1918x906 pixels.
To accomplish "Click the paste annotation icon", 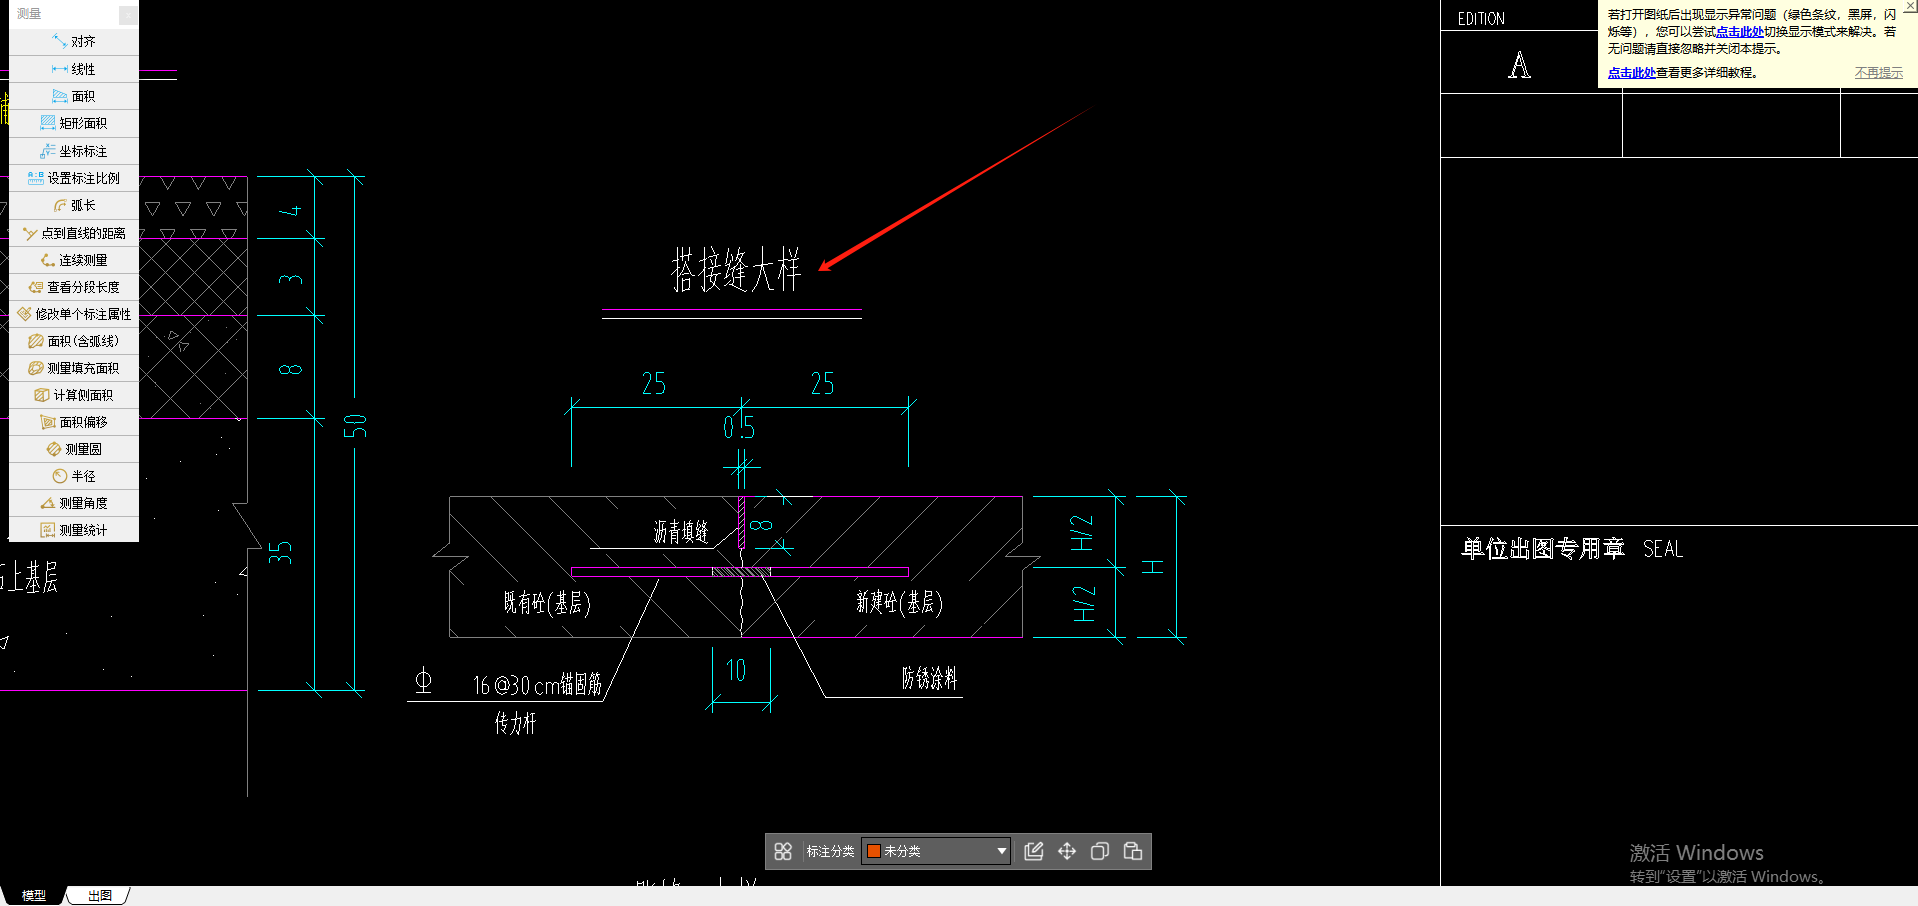I will point(1133,851).
